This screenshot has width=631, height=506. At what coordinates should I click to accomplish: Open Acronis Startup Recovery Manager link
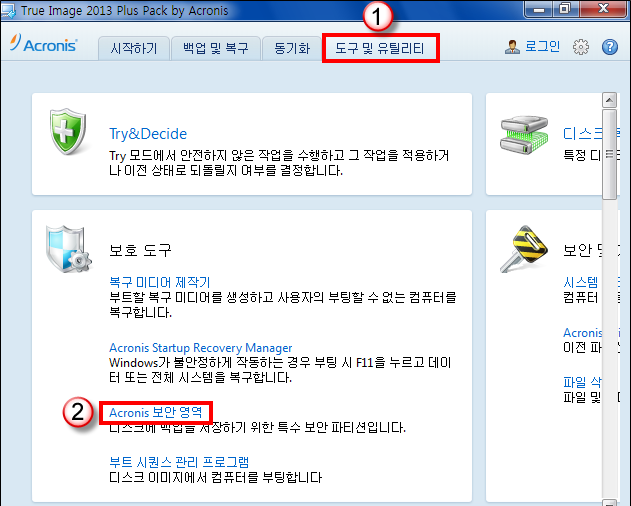click(x=200, y=347)
